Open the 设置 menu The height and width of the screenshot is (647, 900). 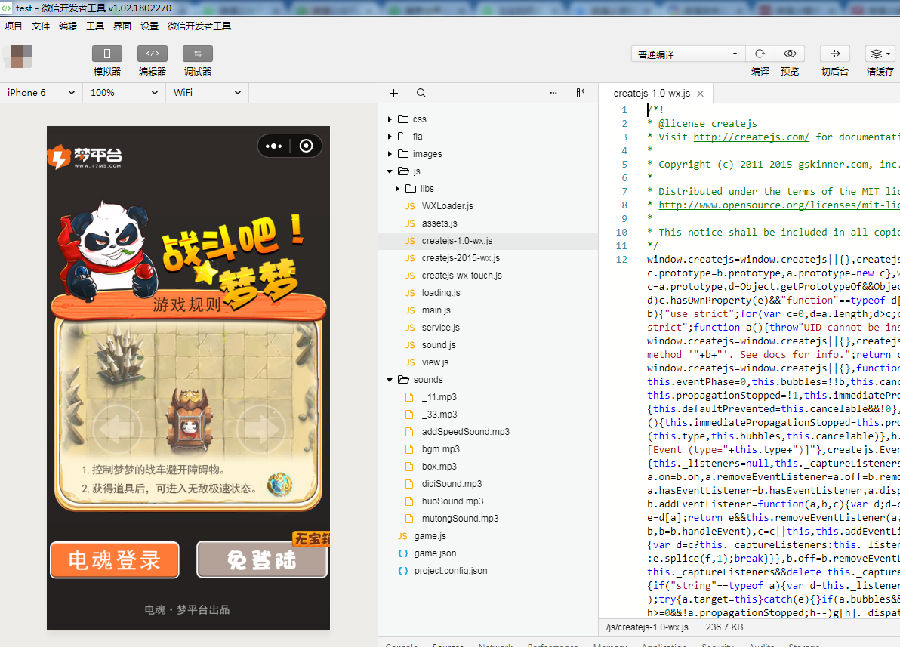(x=149, y=26)
